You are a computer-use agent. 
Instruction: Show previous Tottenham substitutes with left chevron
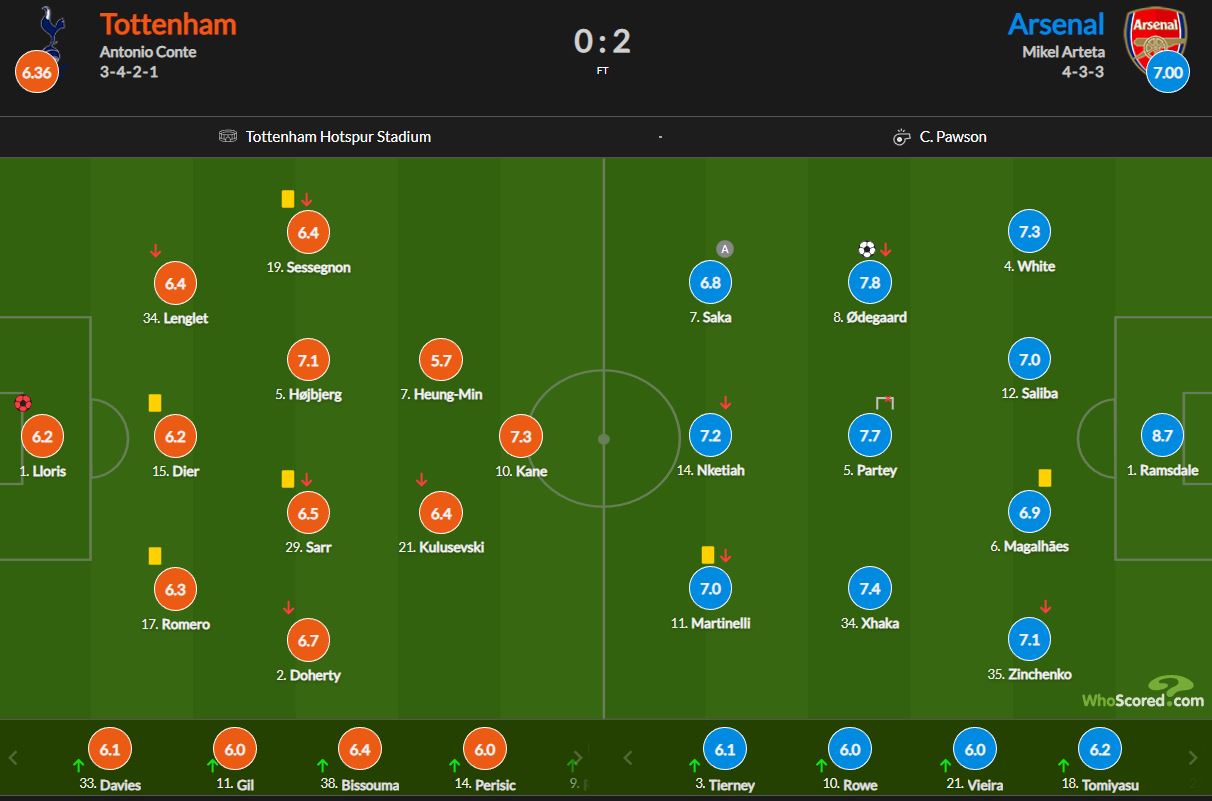14,758
